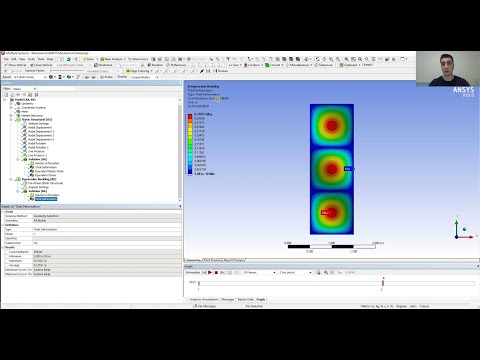Open the edges display globe dropdown icon
This screenshot has width=480, height=360.
click(70, 77)
